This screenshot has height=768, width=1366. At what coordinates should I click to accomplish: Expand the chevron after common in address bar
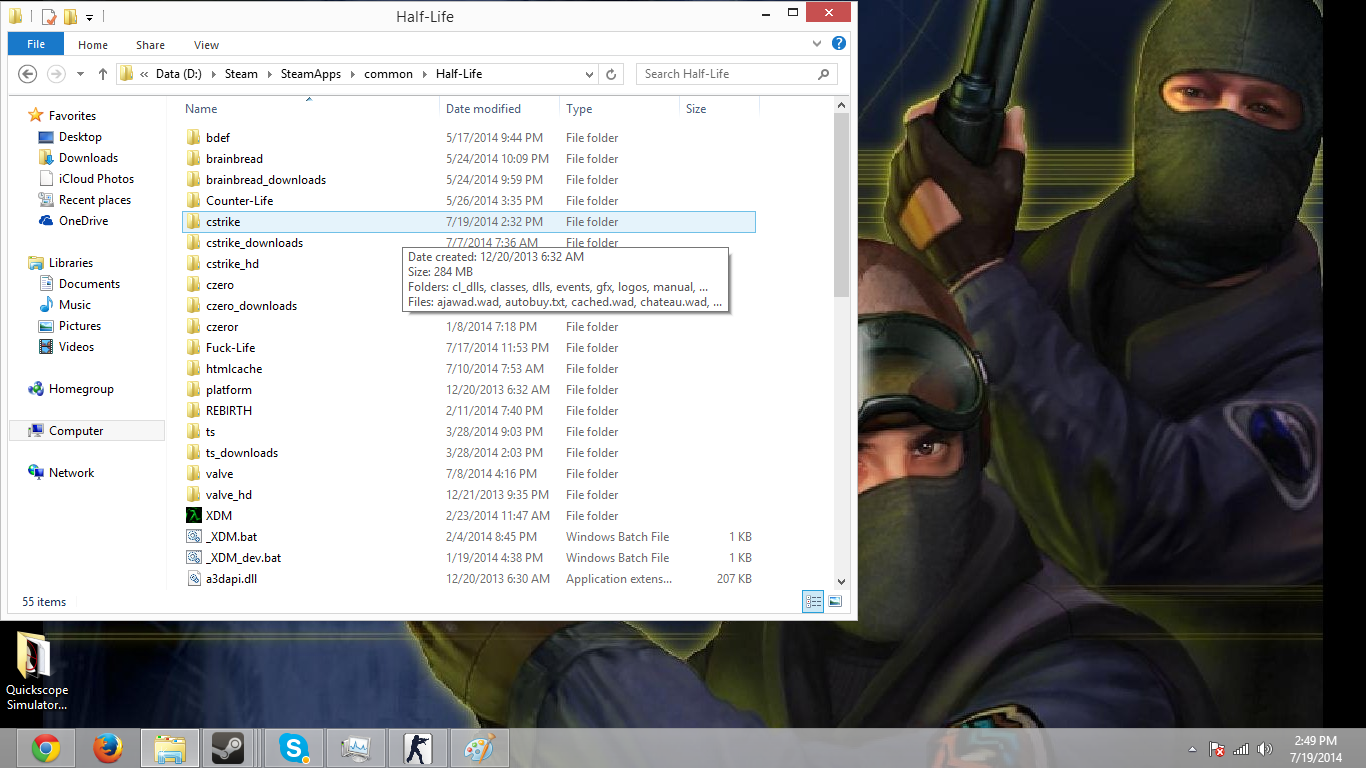click(x=425, y=74)
